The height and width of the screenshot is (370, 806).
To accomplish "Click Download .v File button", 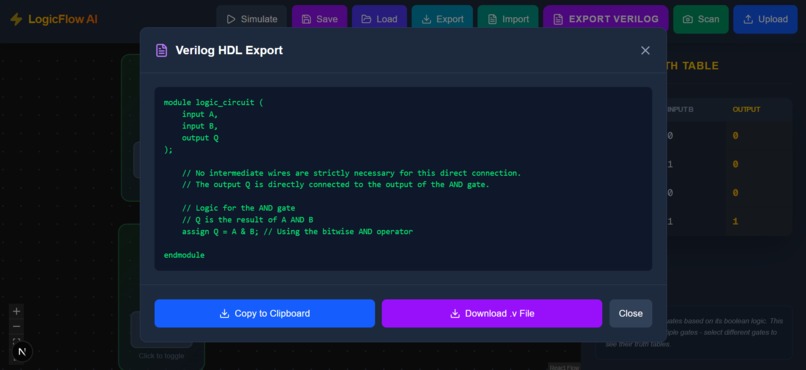I will point(492,313).
